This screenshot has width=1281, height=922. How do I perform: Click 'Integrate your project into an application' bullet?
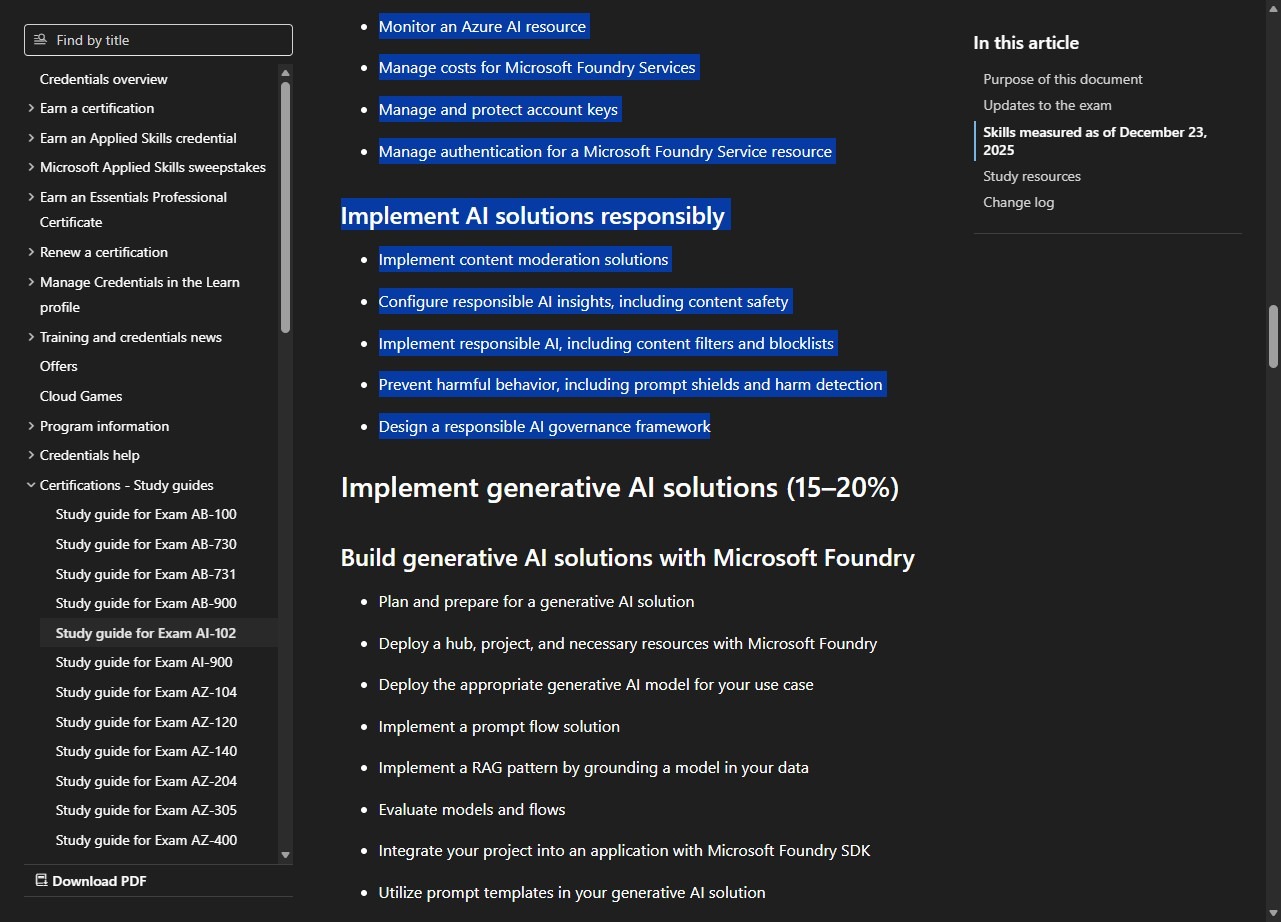[x=625, y=850]
